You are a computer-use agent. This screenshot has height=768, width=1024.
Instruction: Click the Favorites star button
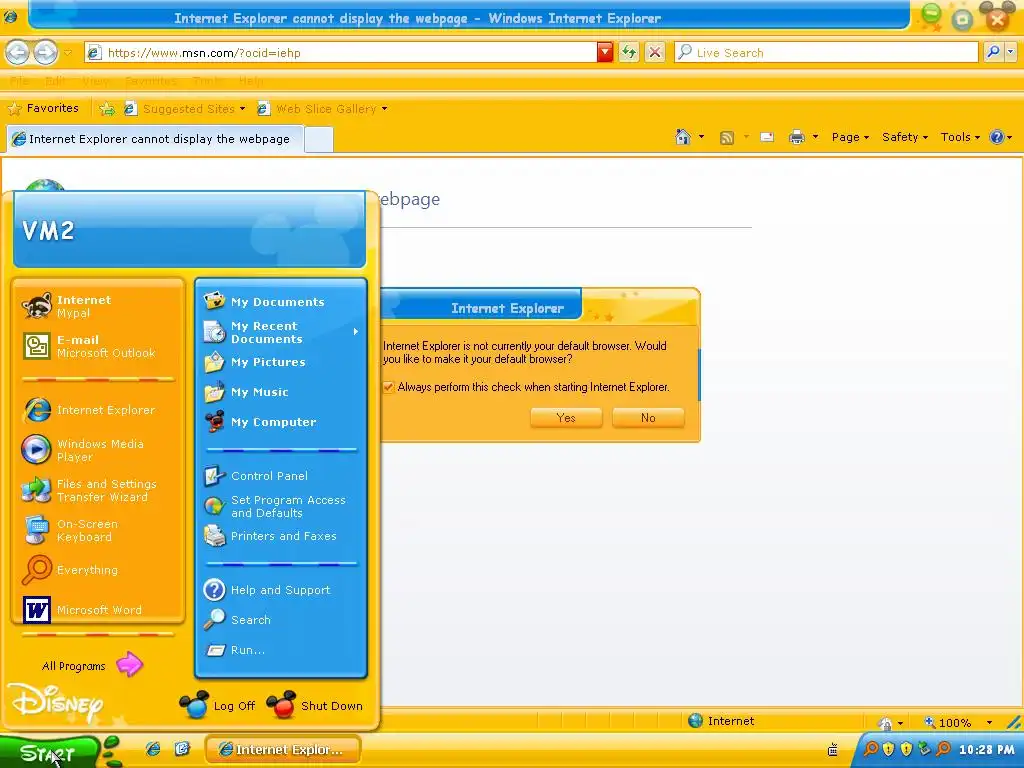(43, 108)
